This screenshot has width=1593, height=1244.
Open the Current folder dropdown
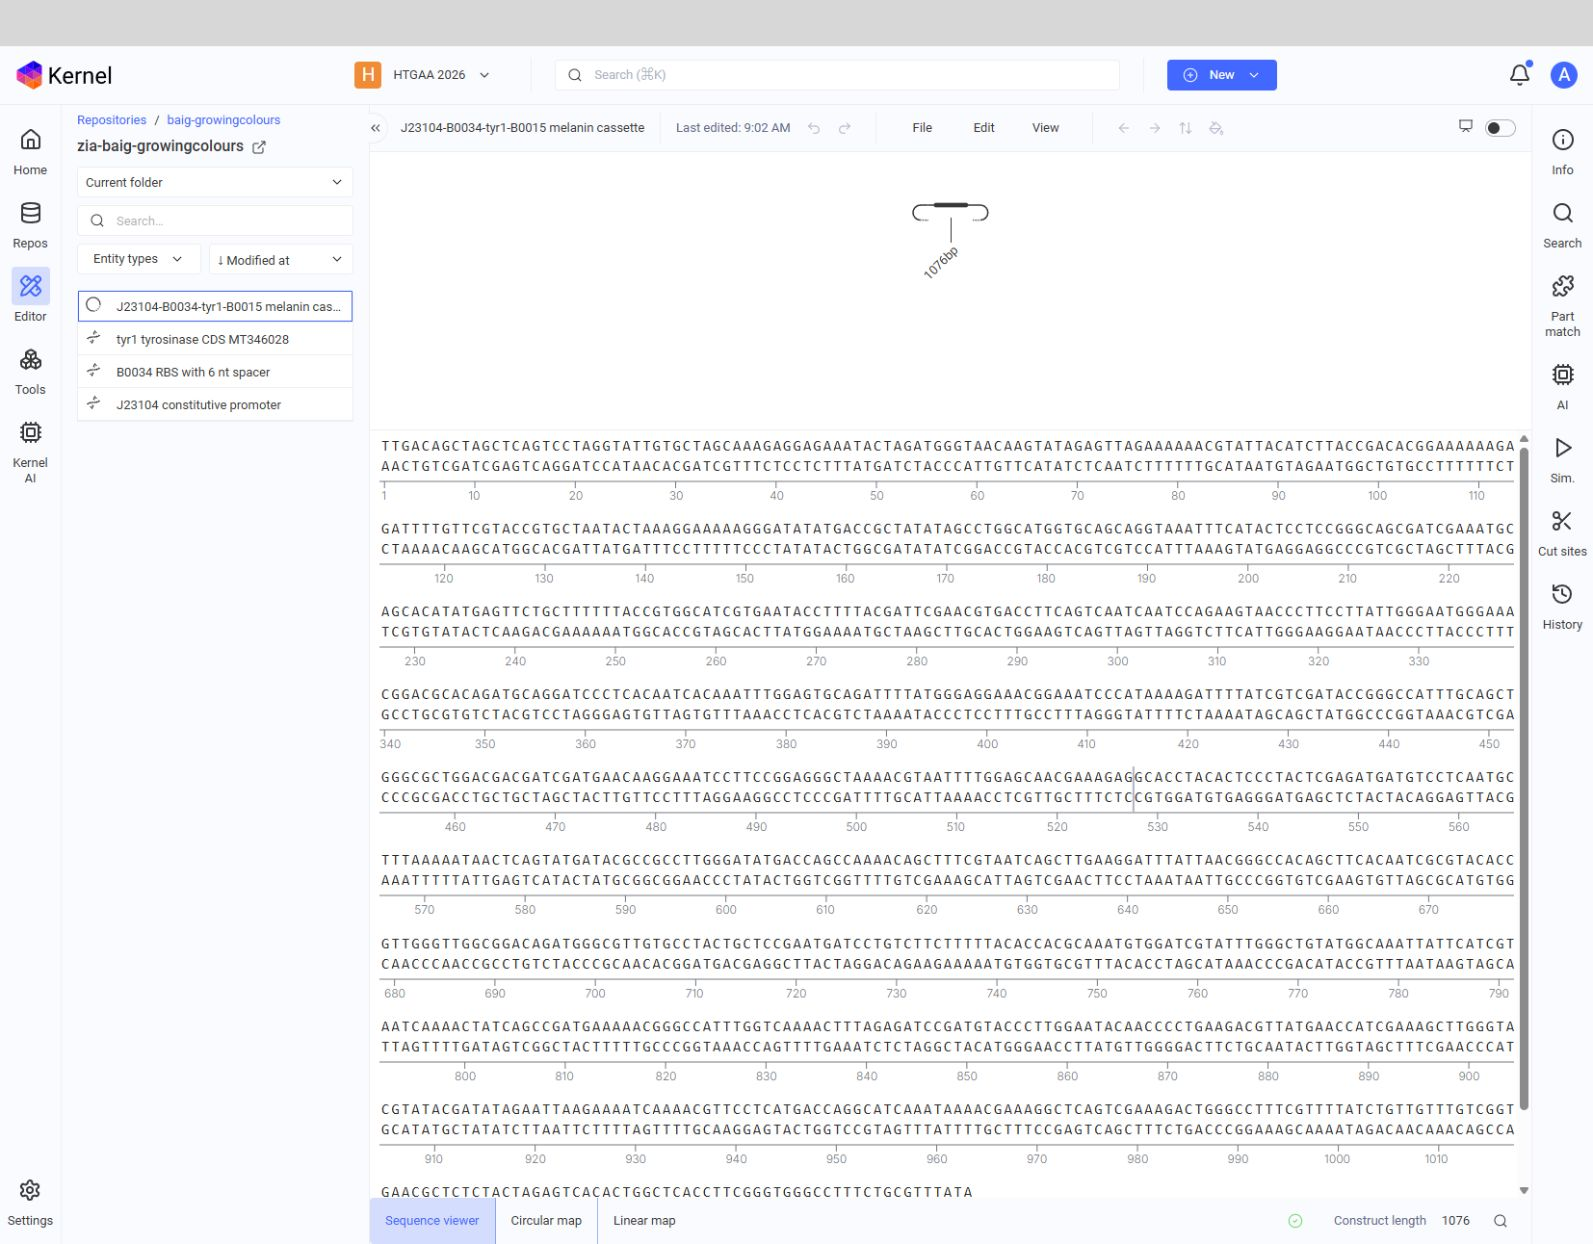tap(215, 182)
